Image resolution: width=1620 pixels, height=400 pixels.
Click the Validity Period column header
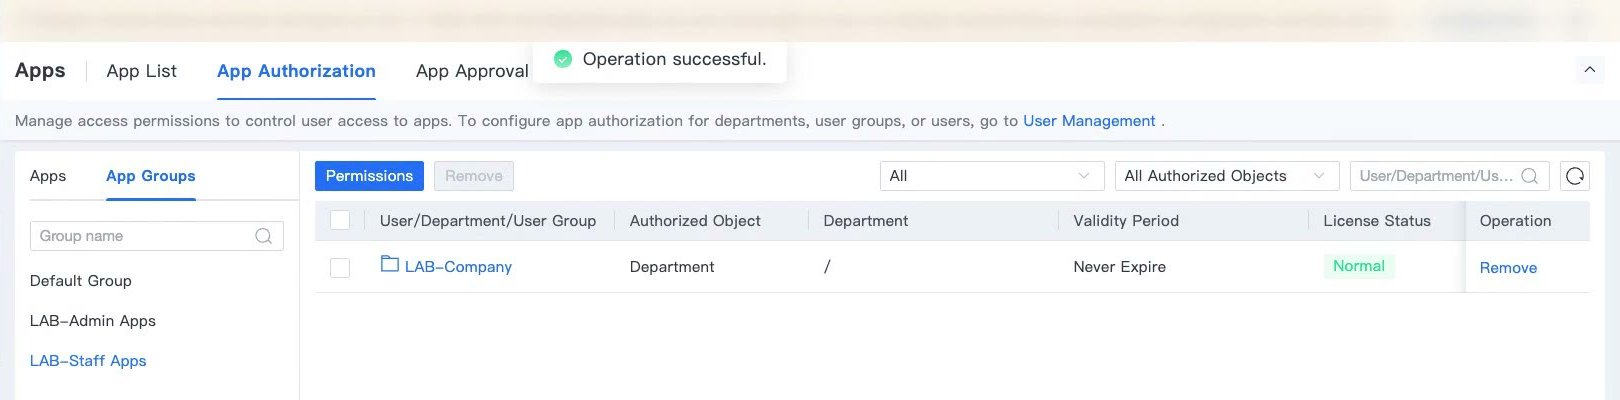(x=1126, y=221)
